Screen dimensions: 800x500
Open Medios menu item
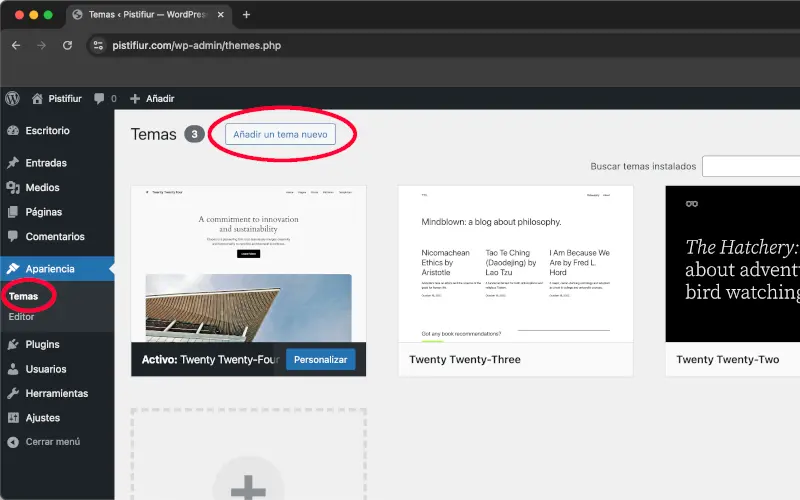42,187
